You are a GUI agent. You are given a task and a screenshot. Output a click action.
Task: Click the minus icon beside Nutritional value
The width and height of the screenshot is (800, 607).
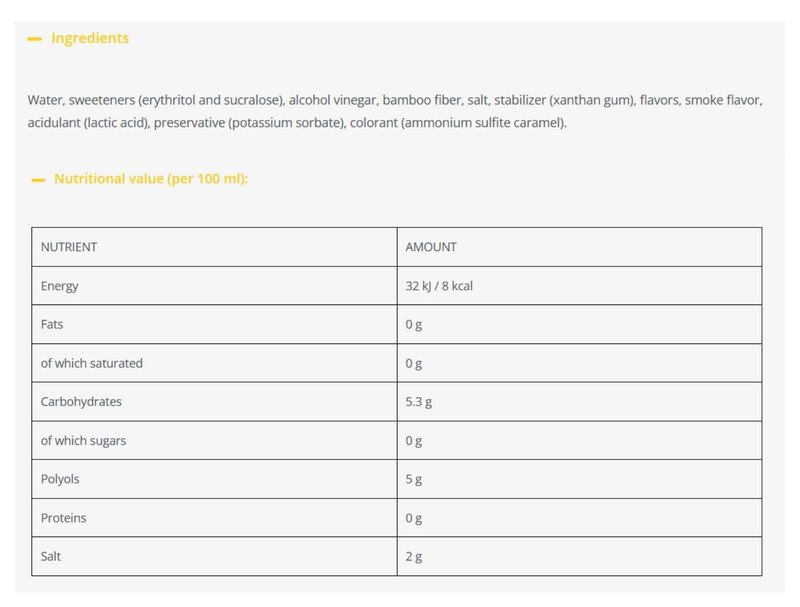click(x=38, y=180)
